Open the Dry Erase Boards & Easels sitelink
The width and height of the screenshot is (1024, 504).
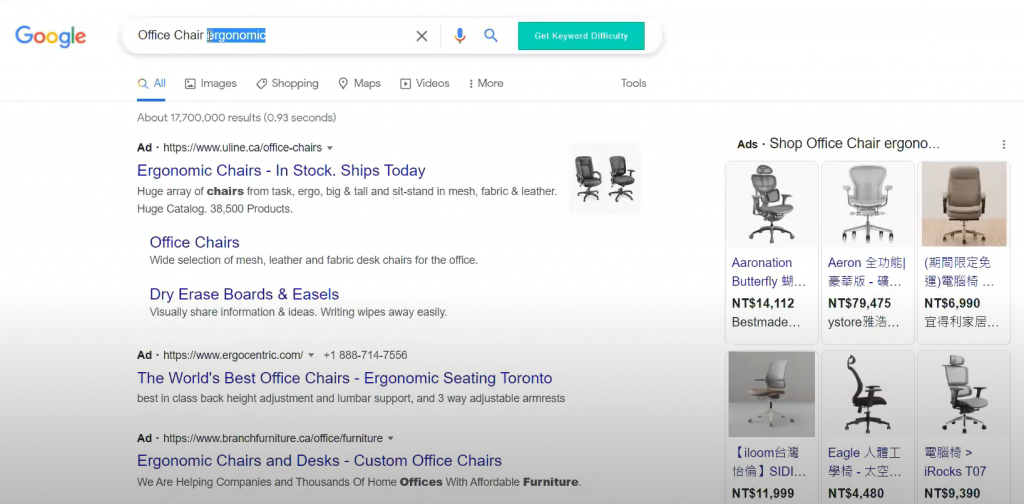click(244, 294)
